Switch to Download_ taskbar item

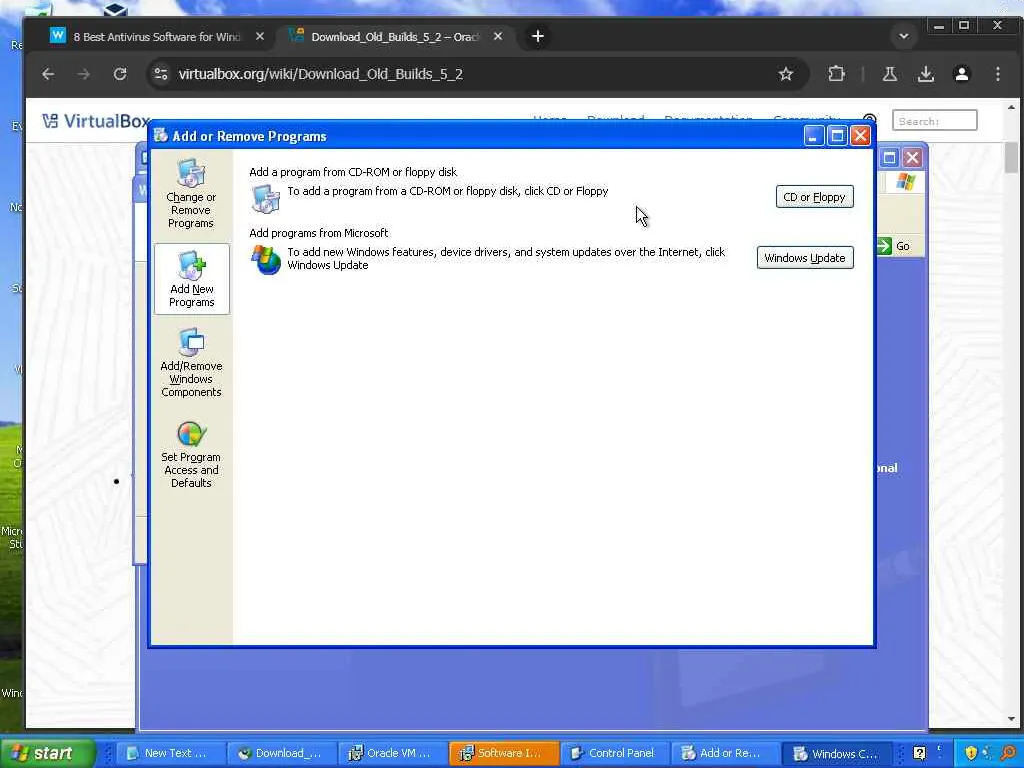281,753
